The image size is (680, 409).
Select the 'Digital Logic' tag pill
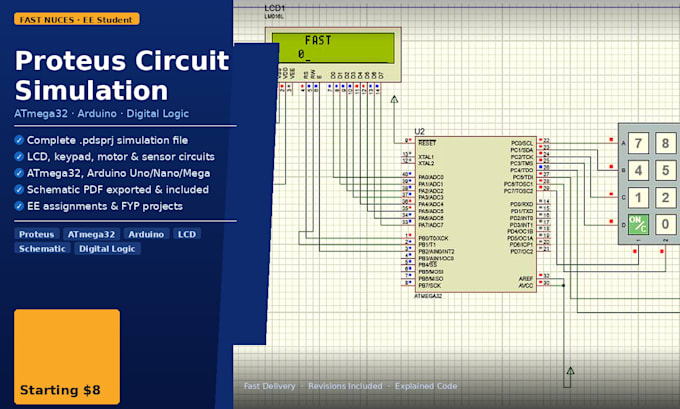click(x=107, y=249)
